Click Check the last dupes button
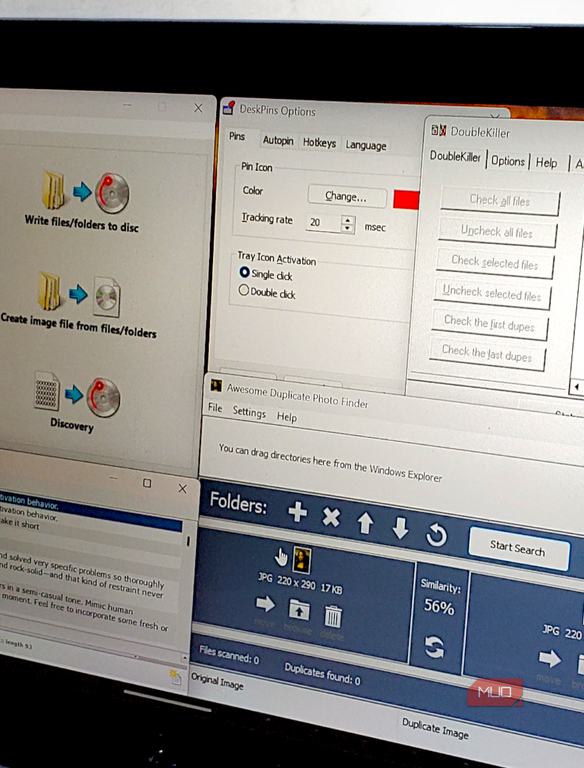This screenshot has height=768, width=584. coord(487,354)
